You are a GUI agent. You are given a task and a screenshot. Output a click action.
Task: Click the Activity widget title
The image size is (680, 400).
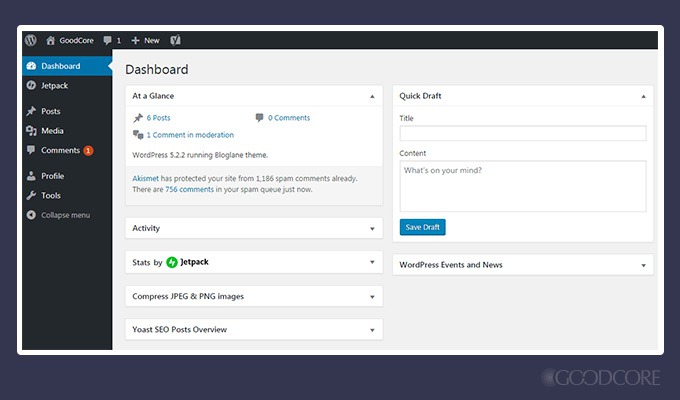point(146,228)
